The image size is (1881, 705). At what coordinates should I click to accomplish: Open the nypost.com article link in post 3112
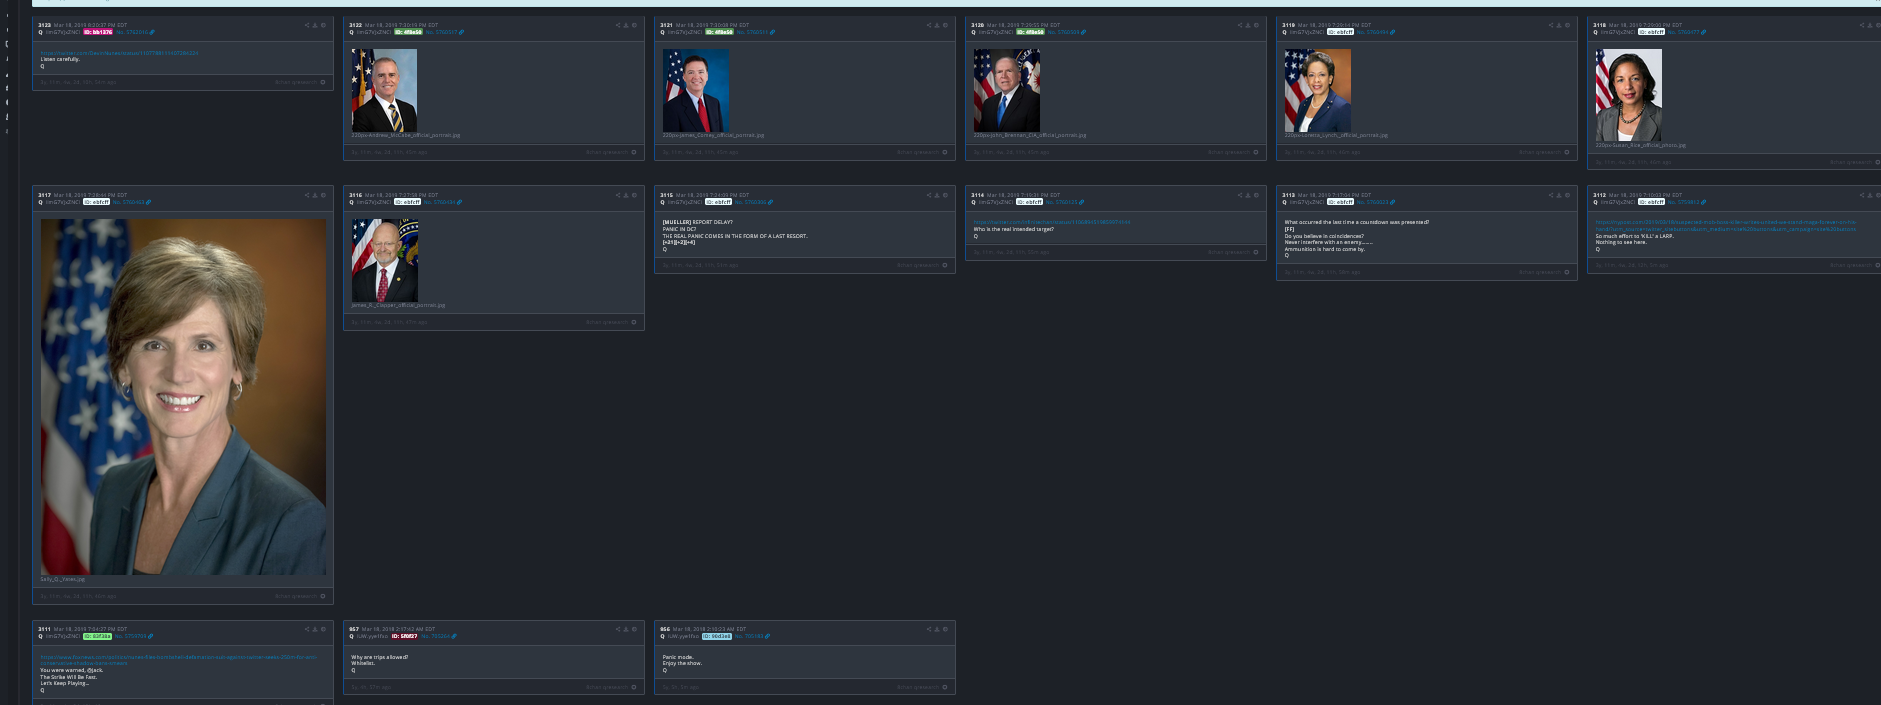pos(1725,225)
